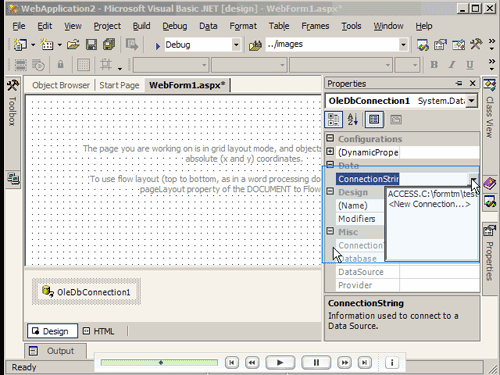Open the Debug configuration dropdown
The height and width of the screenshot is (375, 500).
tap(236, 45)
